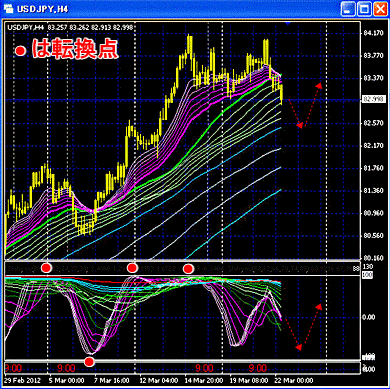This screenshot has height=389, width=390.
Task: Click the USDJPY,H4 OHLC header text
Action: 70,27
